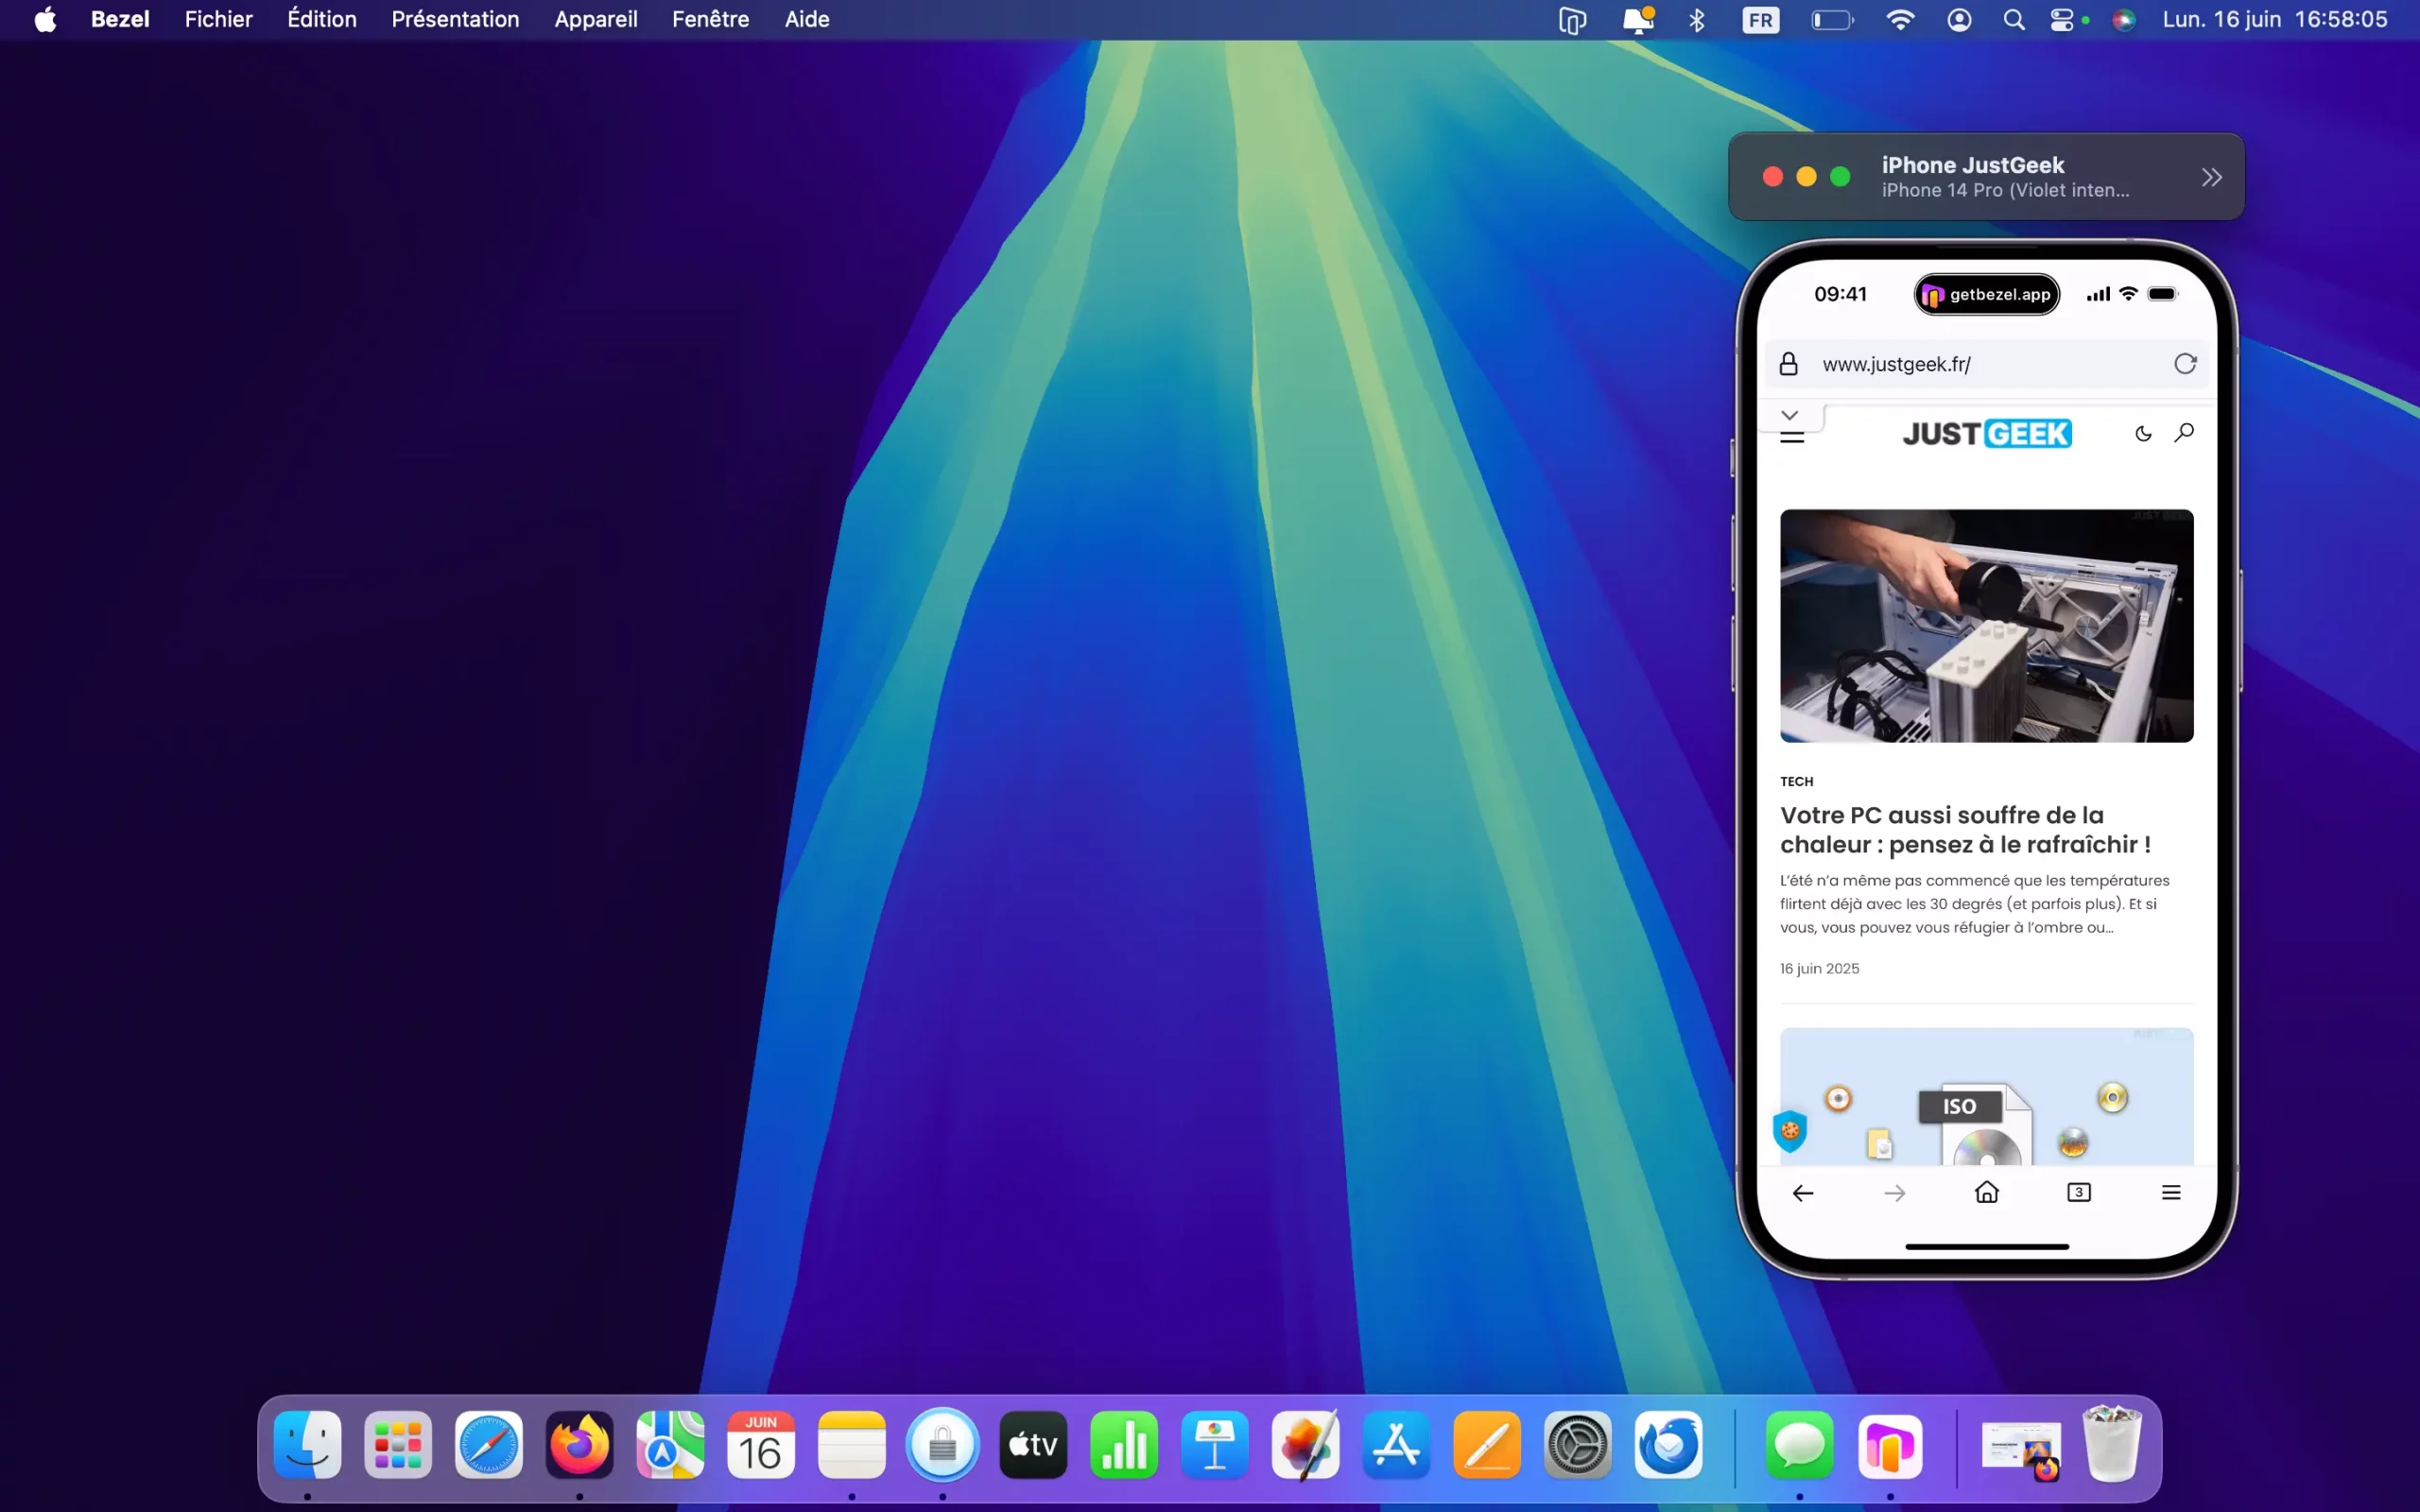Open the ISO article thumbnail
Image resolution: width=2420 pixels, height=1512 pixels.
pyautogui.click(x=1987, y=1096)
